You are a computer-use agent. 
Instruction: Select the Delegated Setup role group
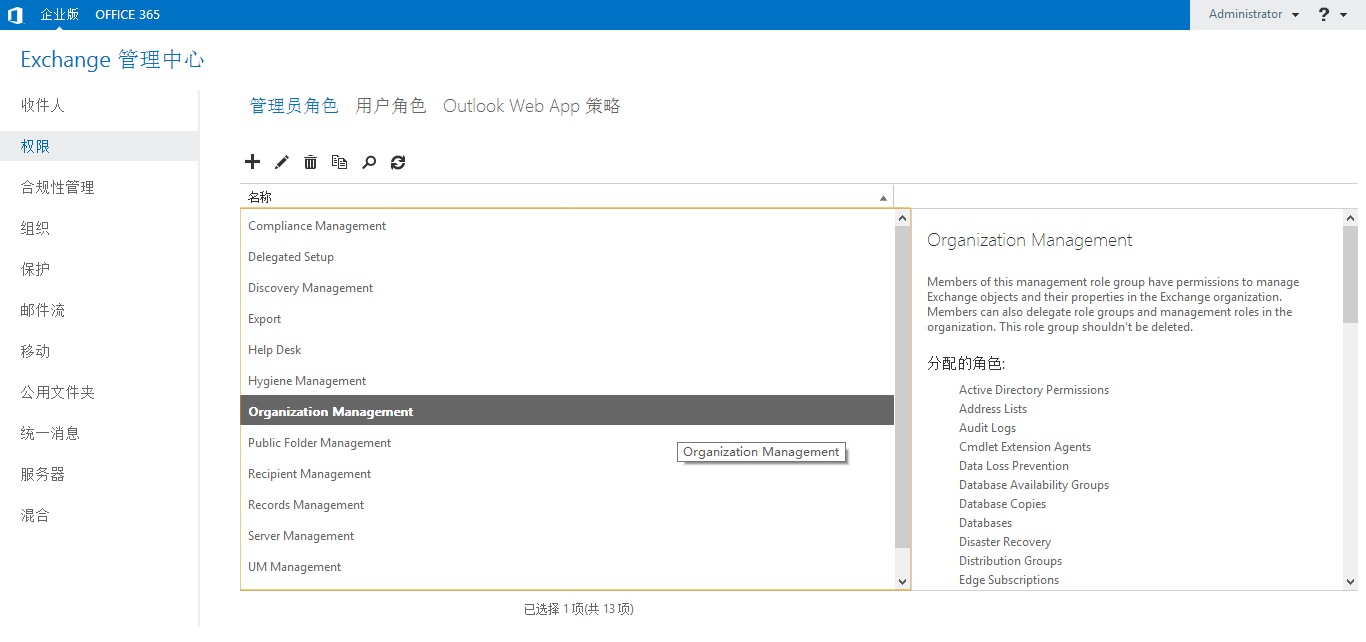[567, 257]
